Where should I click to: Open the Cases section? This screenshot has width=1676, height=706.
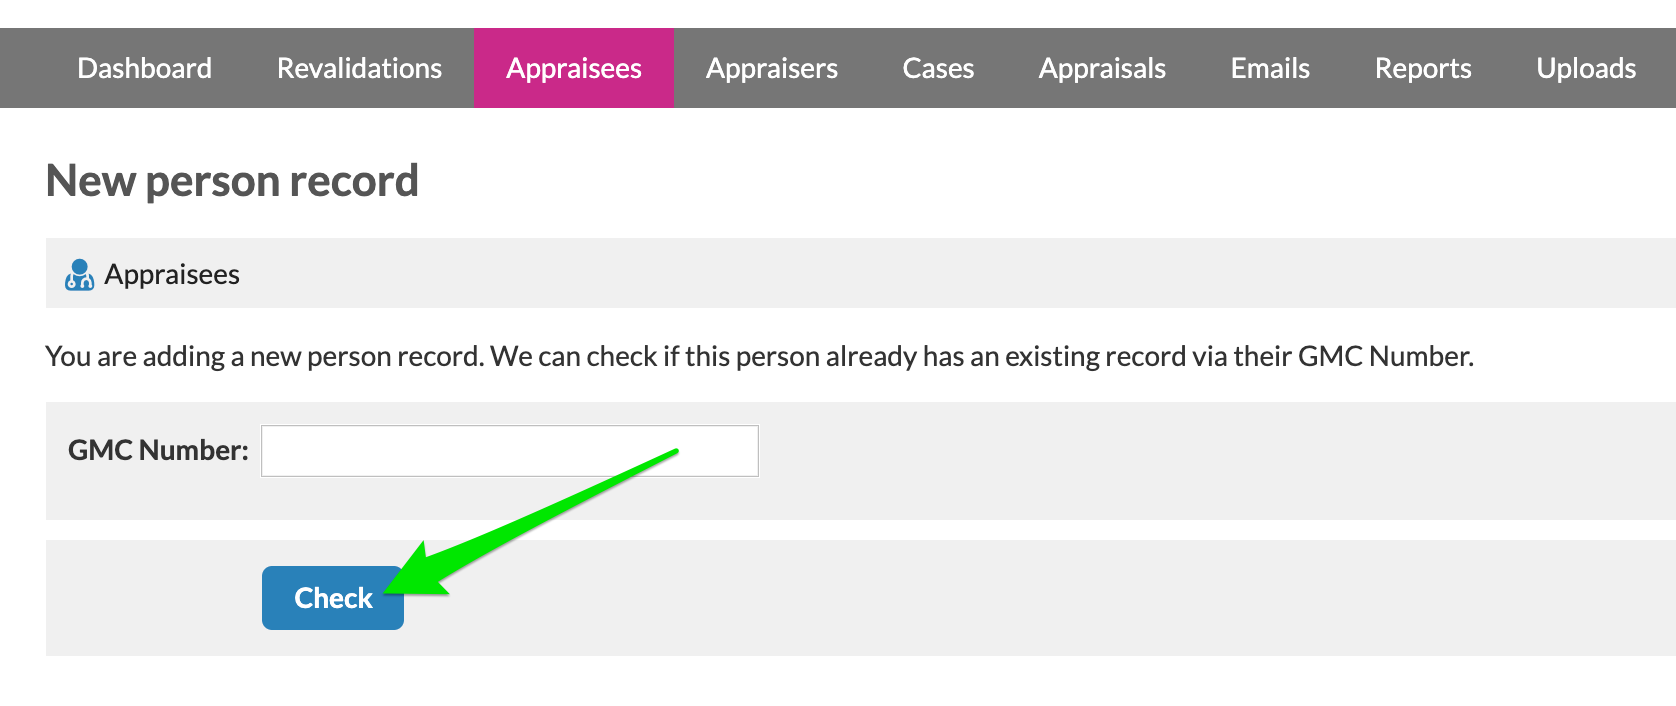coord(938,68)
